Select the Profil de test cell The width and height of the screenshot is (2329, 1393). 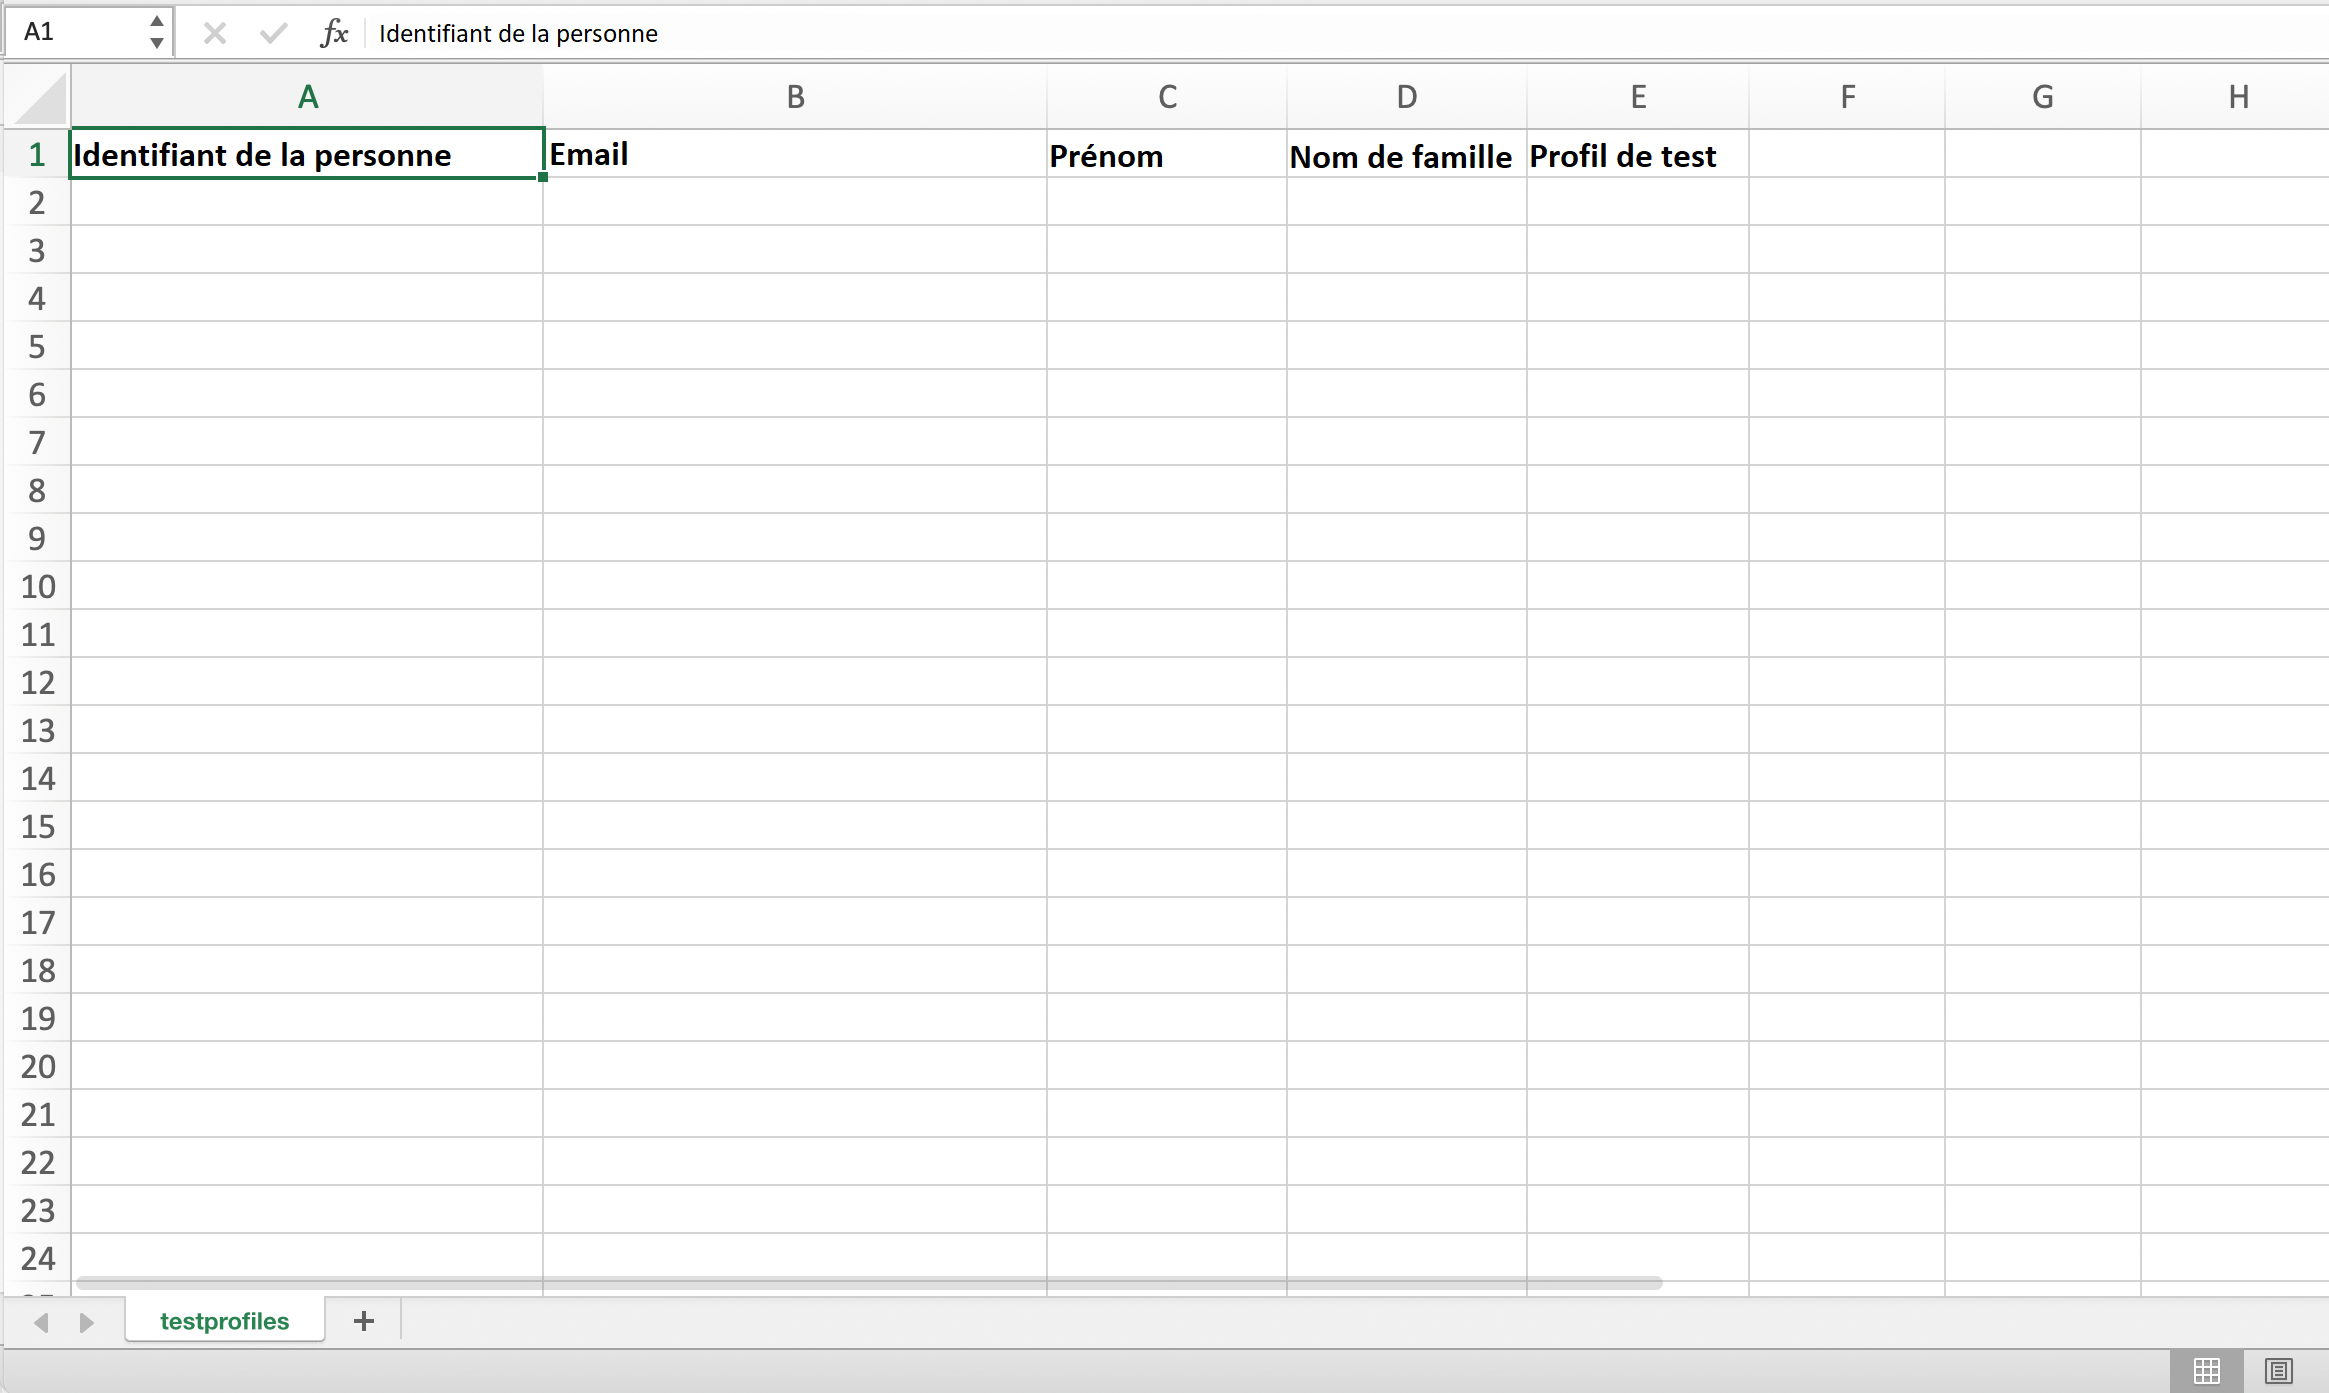(x=1638, y=155)
